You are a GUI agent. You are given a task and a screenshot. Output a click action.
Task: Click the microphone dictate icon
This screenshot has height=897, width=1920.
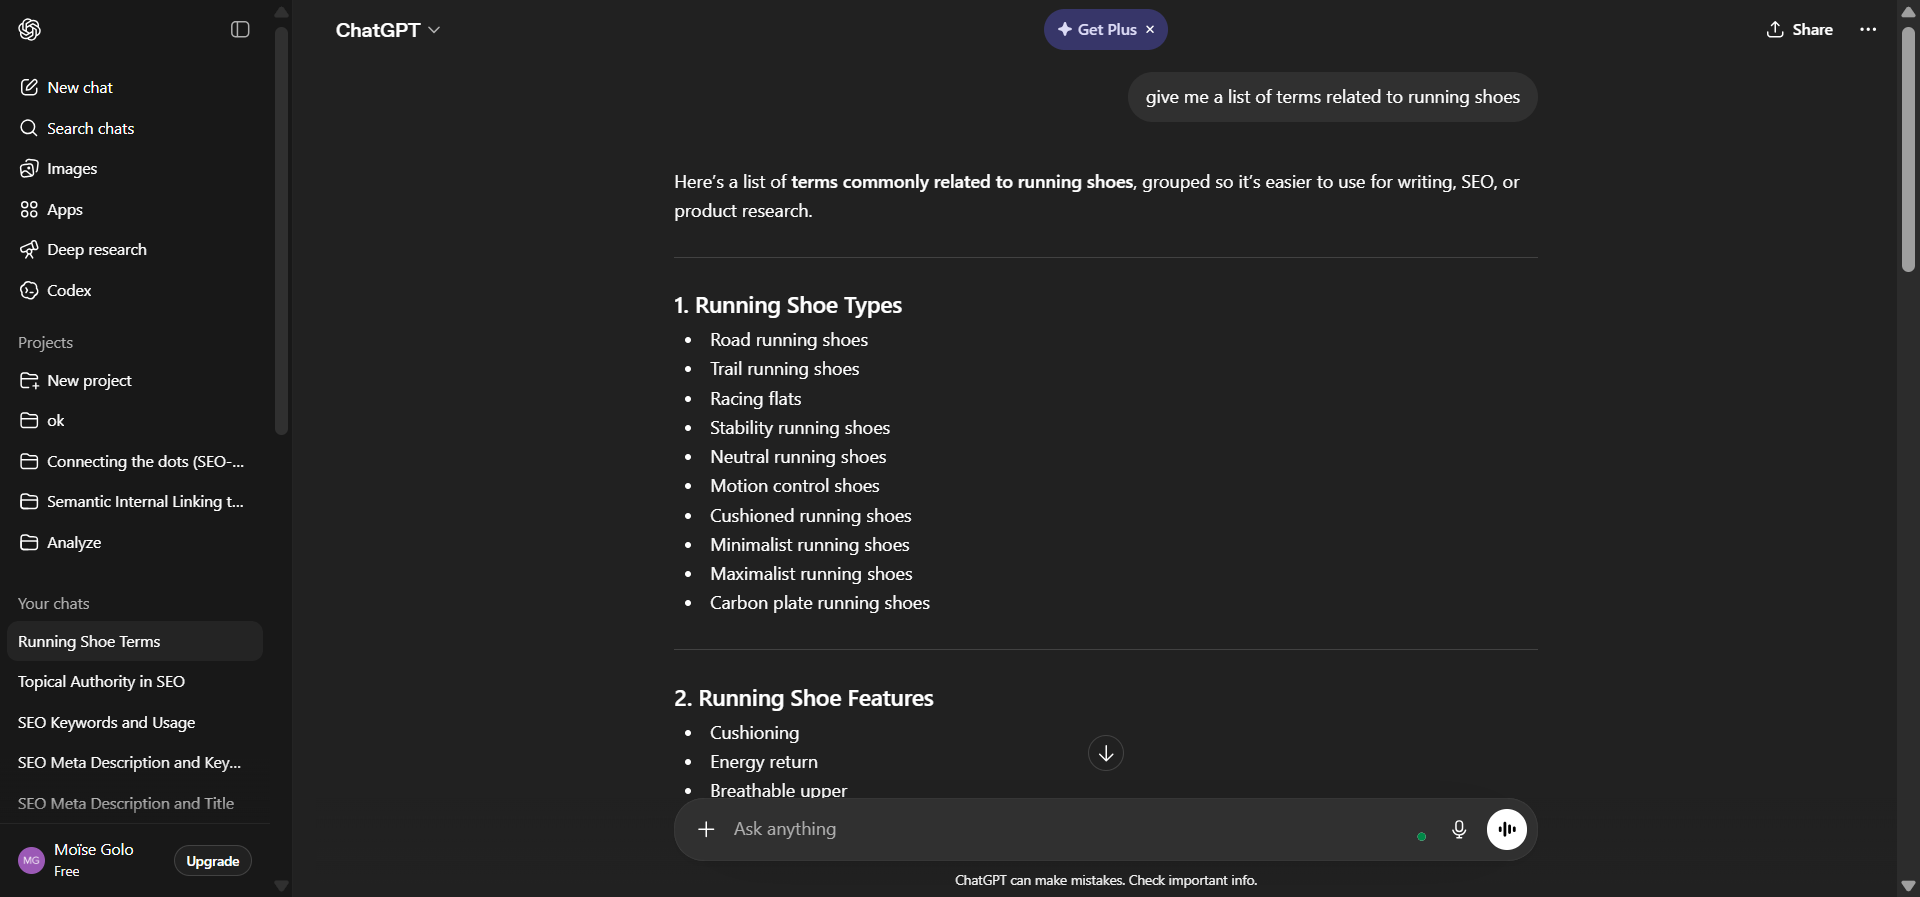tap(1459, 829)
